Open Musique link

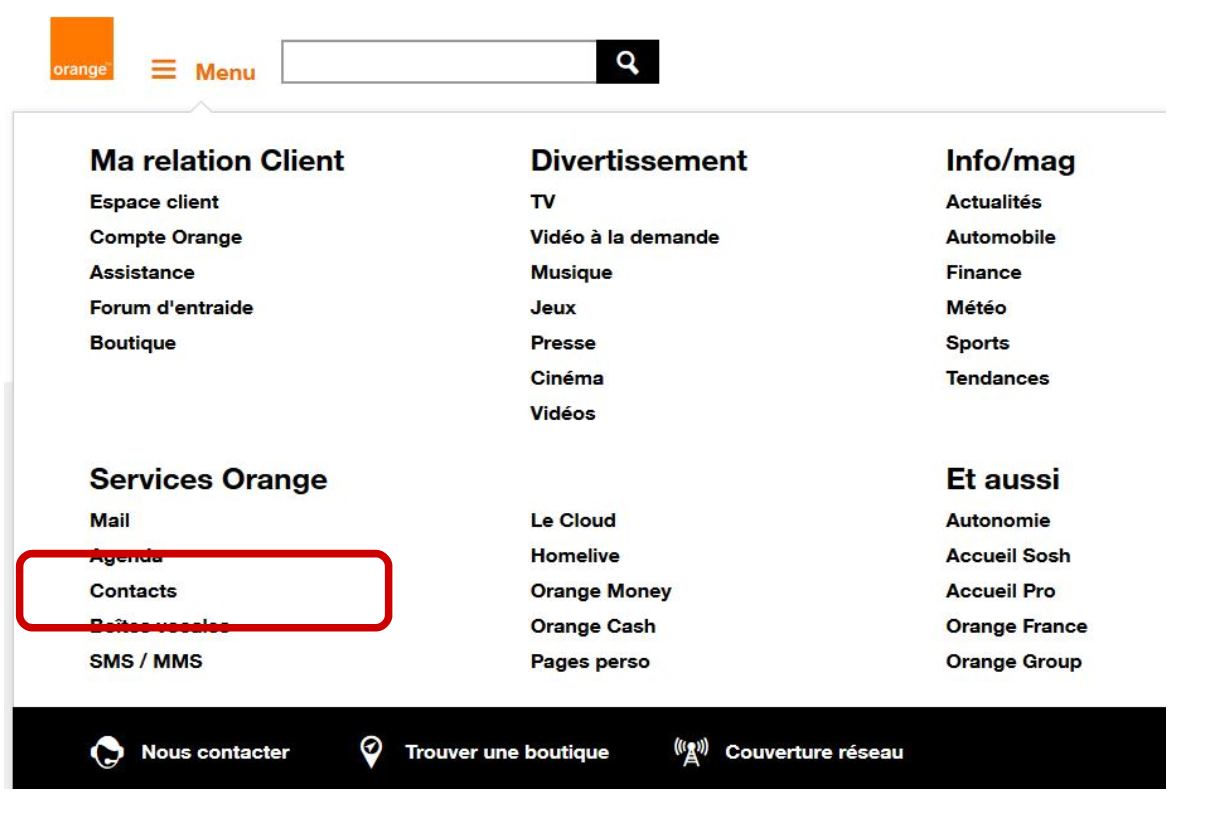point(571,272)
